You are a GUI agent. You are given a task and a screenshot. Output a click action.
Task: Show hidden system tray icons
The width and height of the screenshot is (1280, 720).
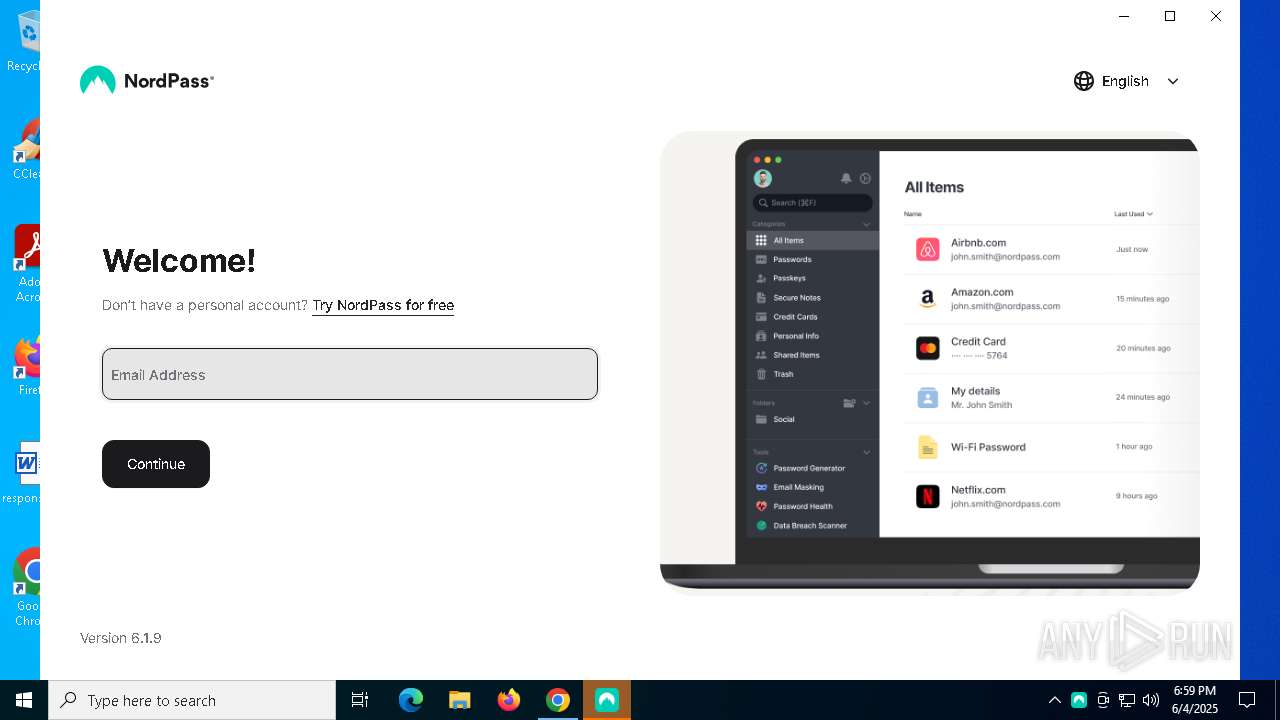tap(1055, 700)
